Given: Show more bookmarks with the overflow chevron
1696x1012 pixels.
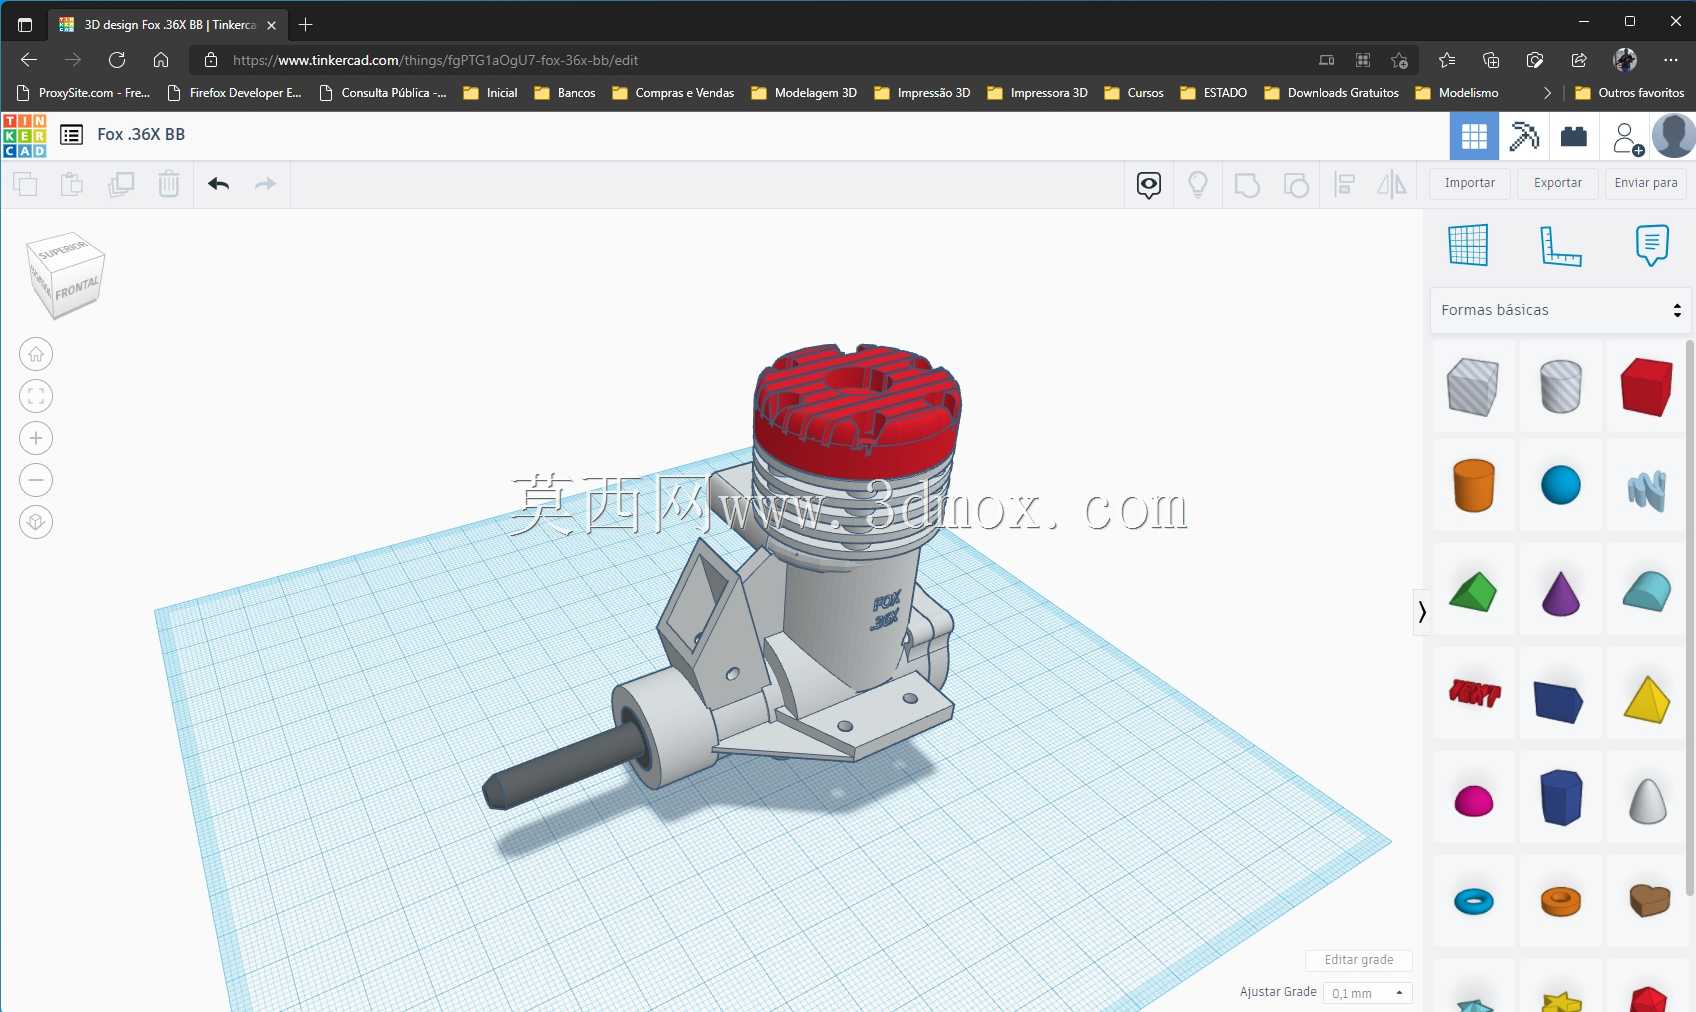Looking at the screenshot, I should pos(1547,93).
